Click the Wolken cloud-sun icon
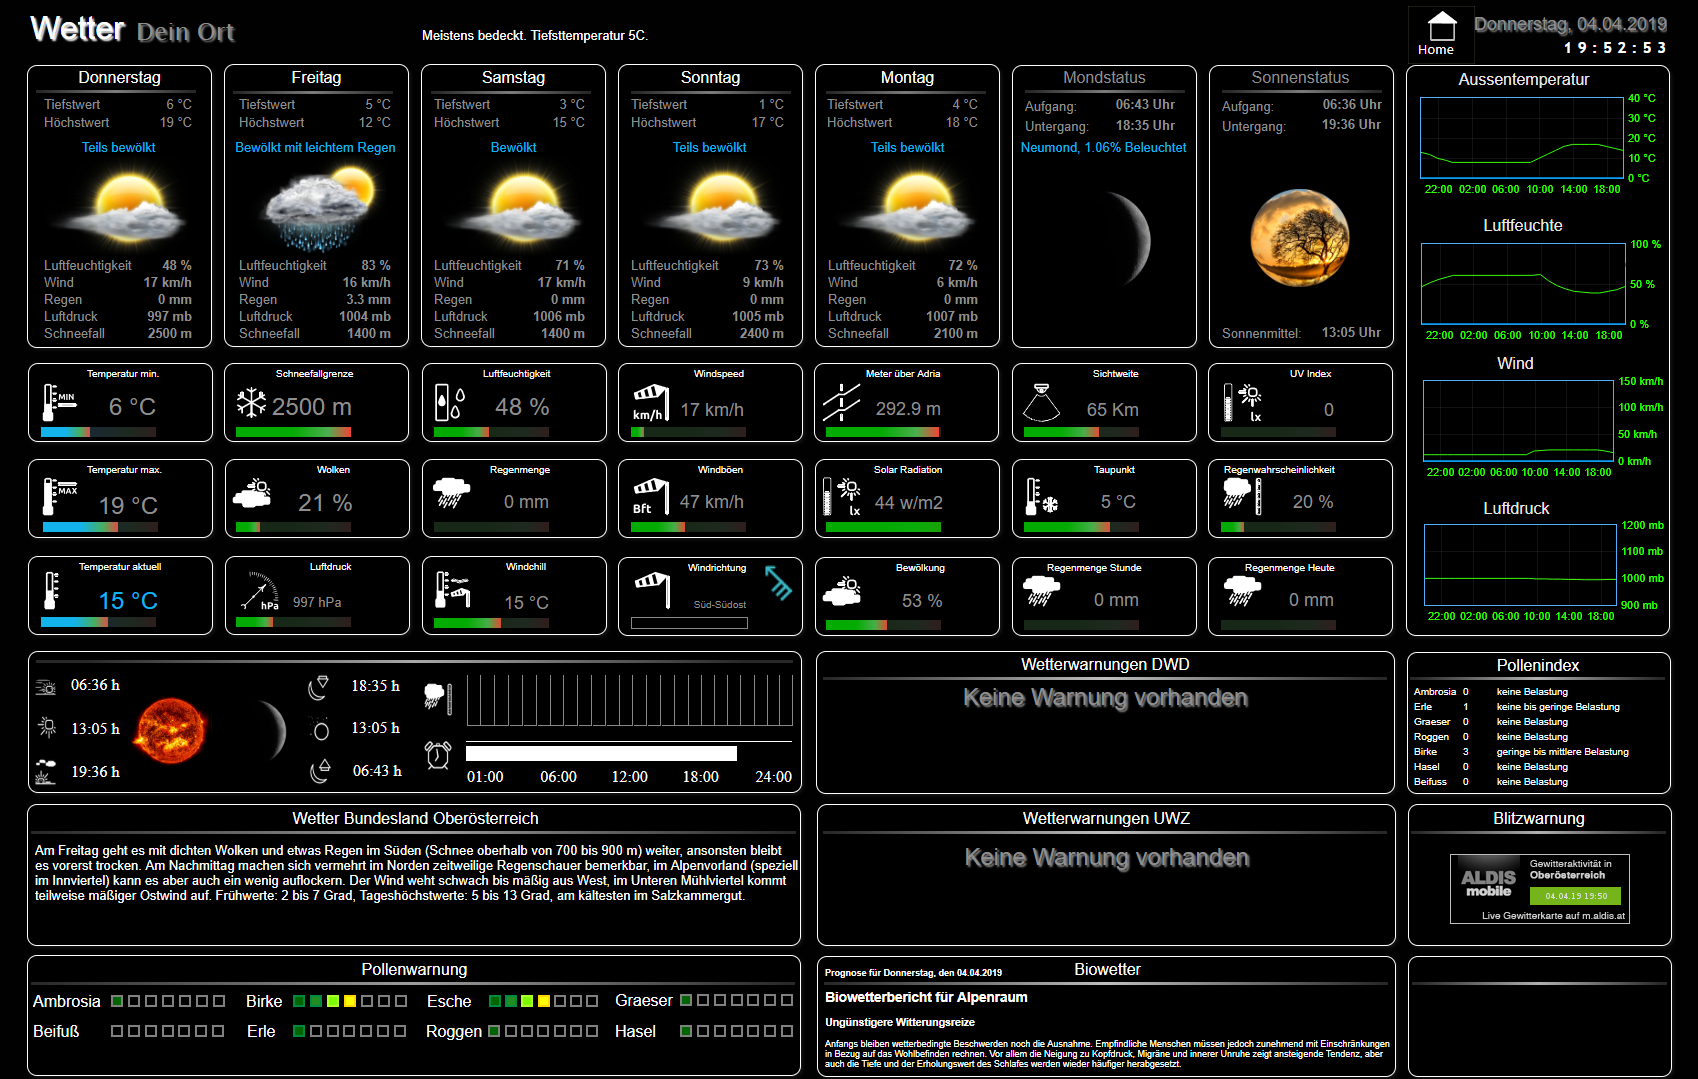This screenshot has width=1698, height=1079. point(252,494)
